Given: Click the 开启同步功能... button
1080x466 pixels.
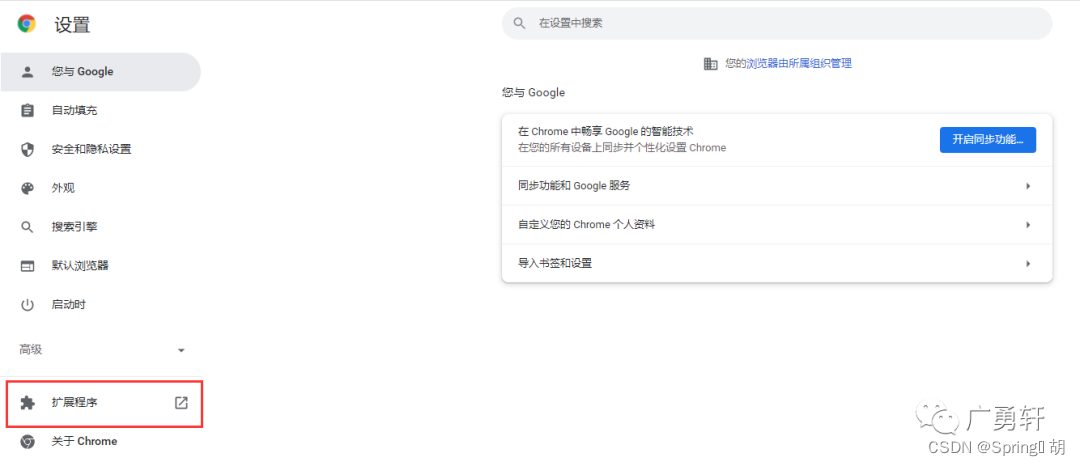Looking at the screenshot, I should pyautogui.click(x=988, y=140).
